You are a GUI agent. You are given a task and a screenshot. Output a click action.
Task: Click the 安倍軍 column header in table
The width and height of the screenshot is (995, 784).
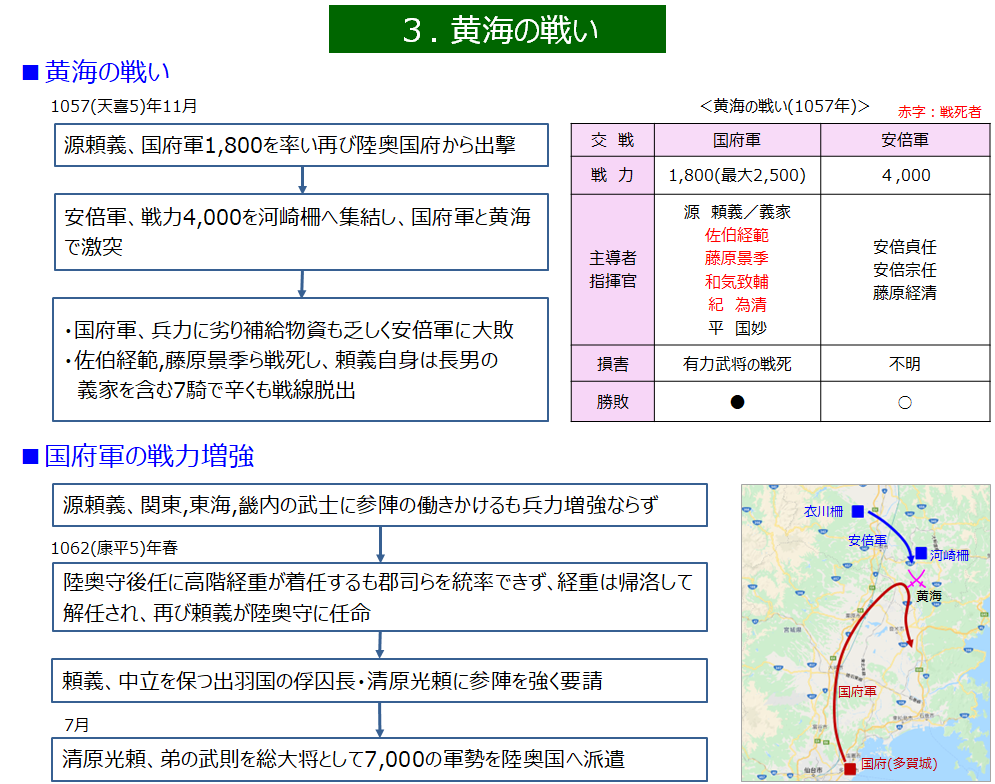[x=904, y=141]
